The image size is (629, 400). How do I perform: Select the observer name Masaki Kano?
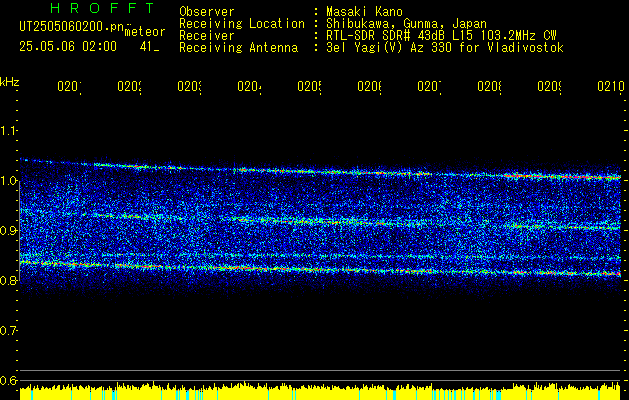click(x=364, y=12)
